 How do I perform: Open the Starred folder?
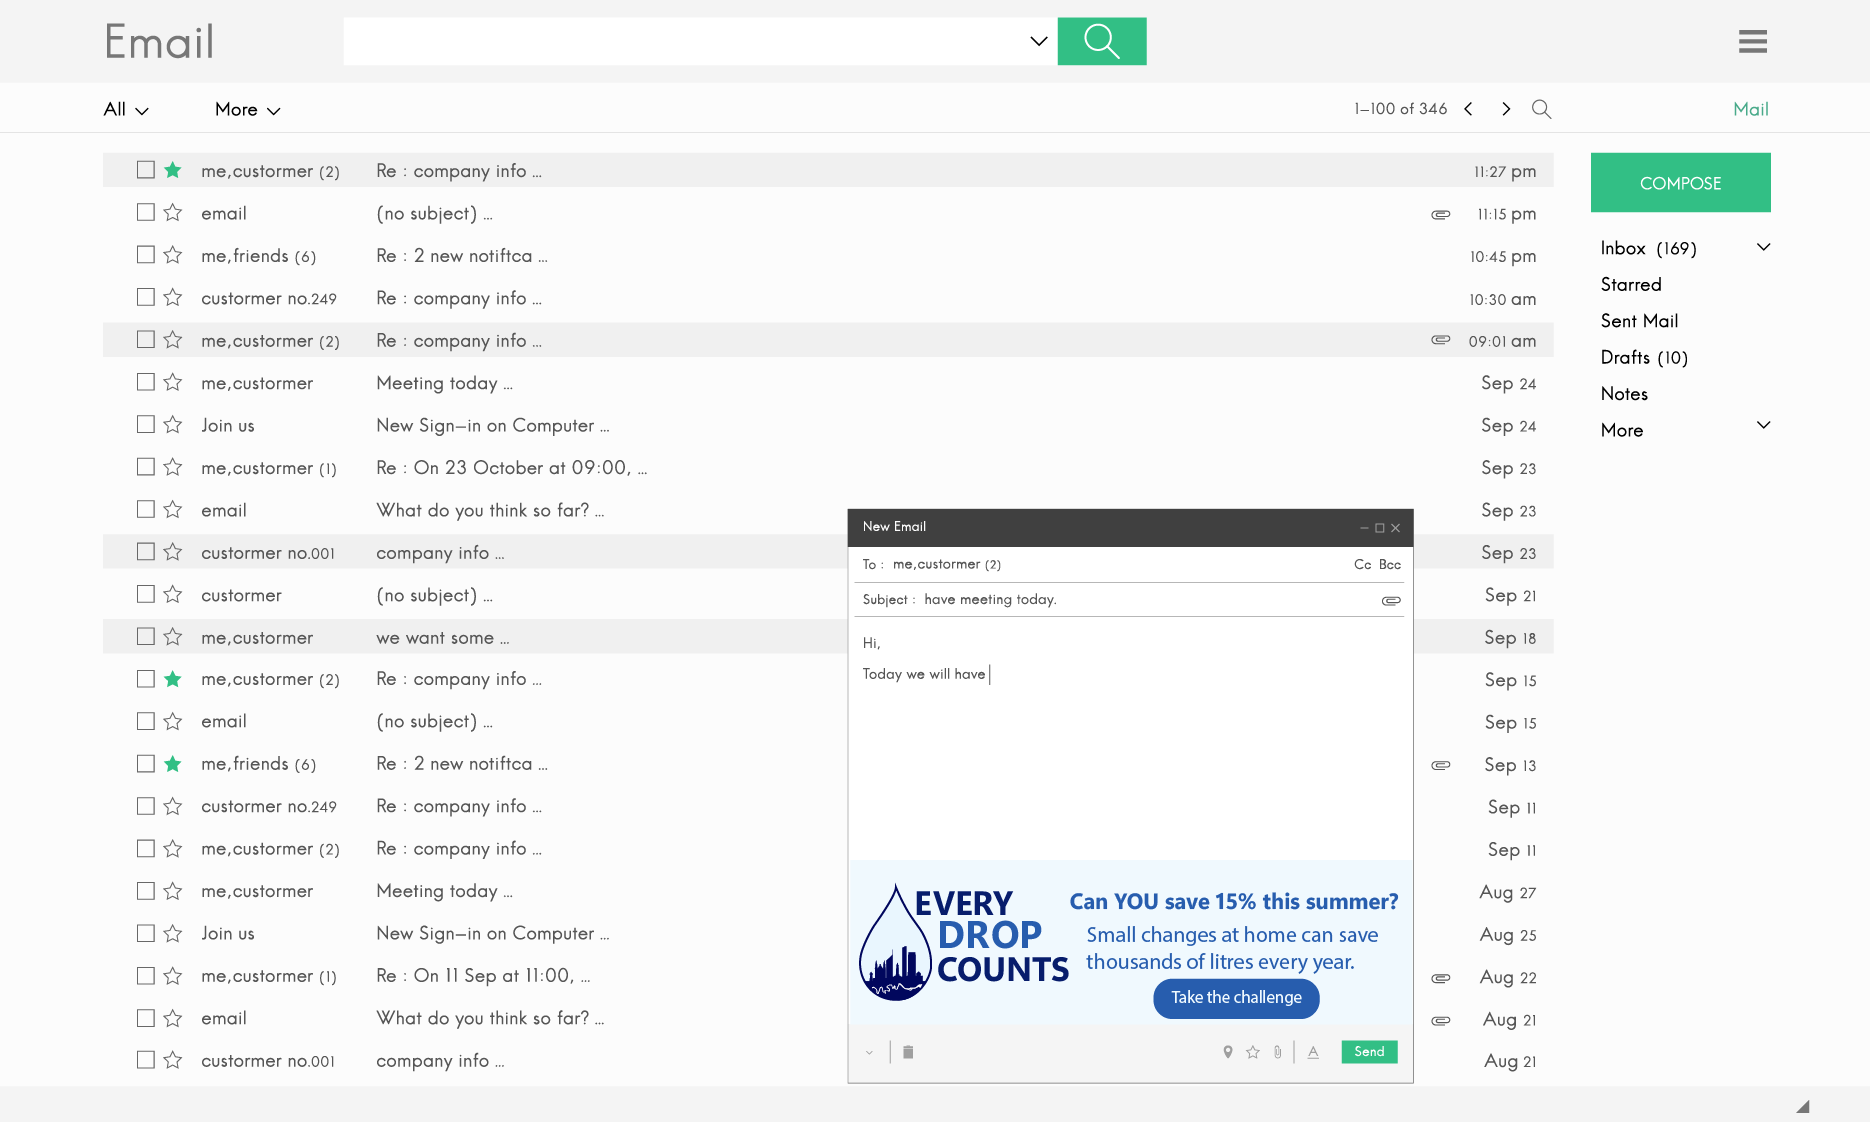(x=1631, y=285)
